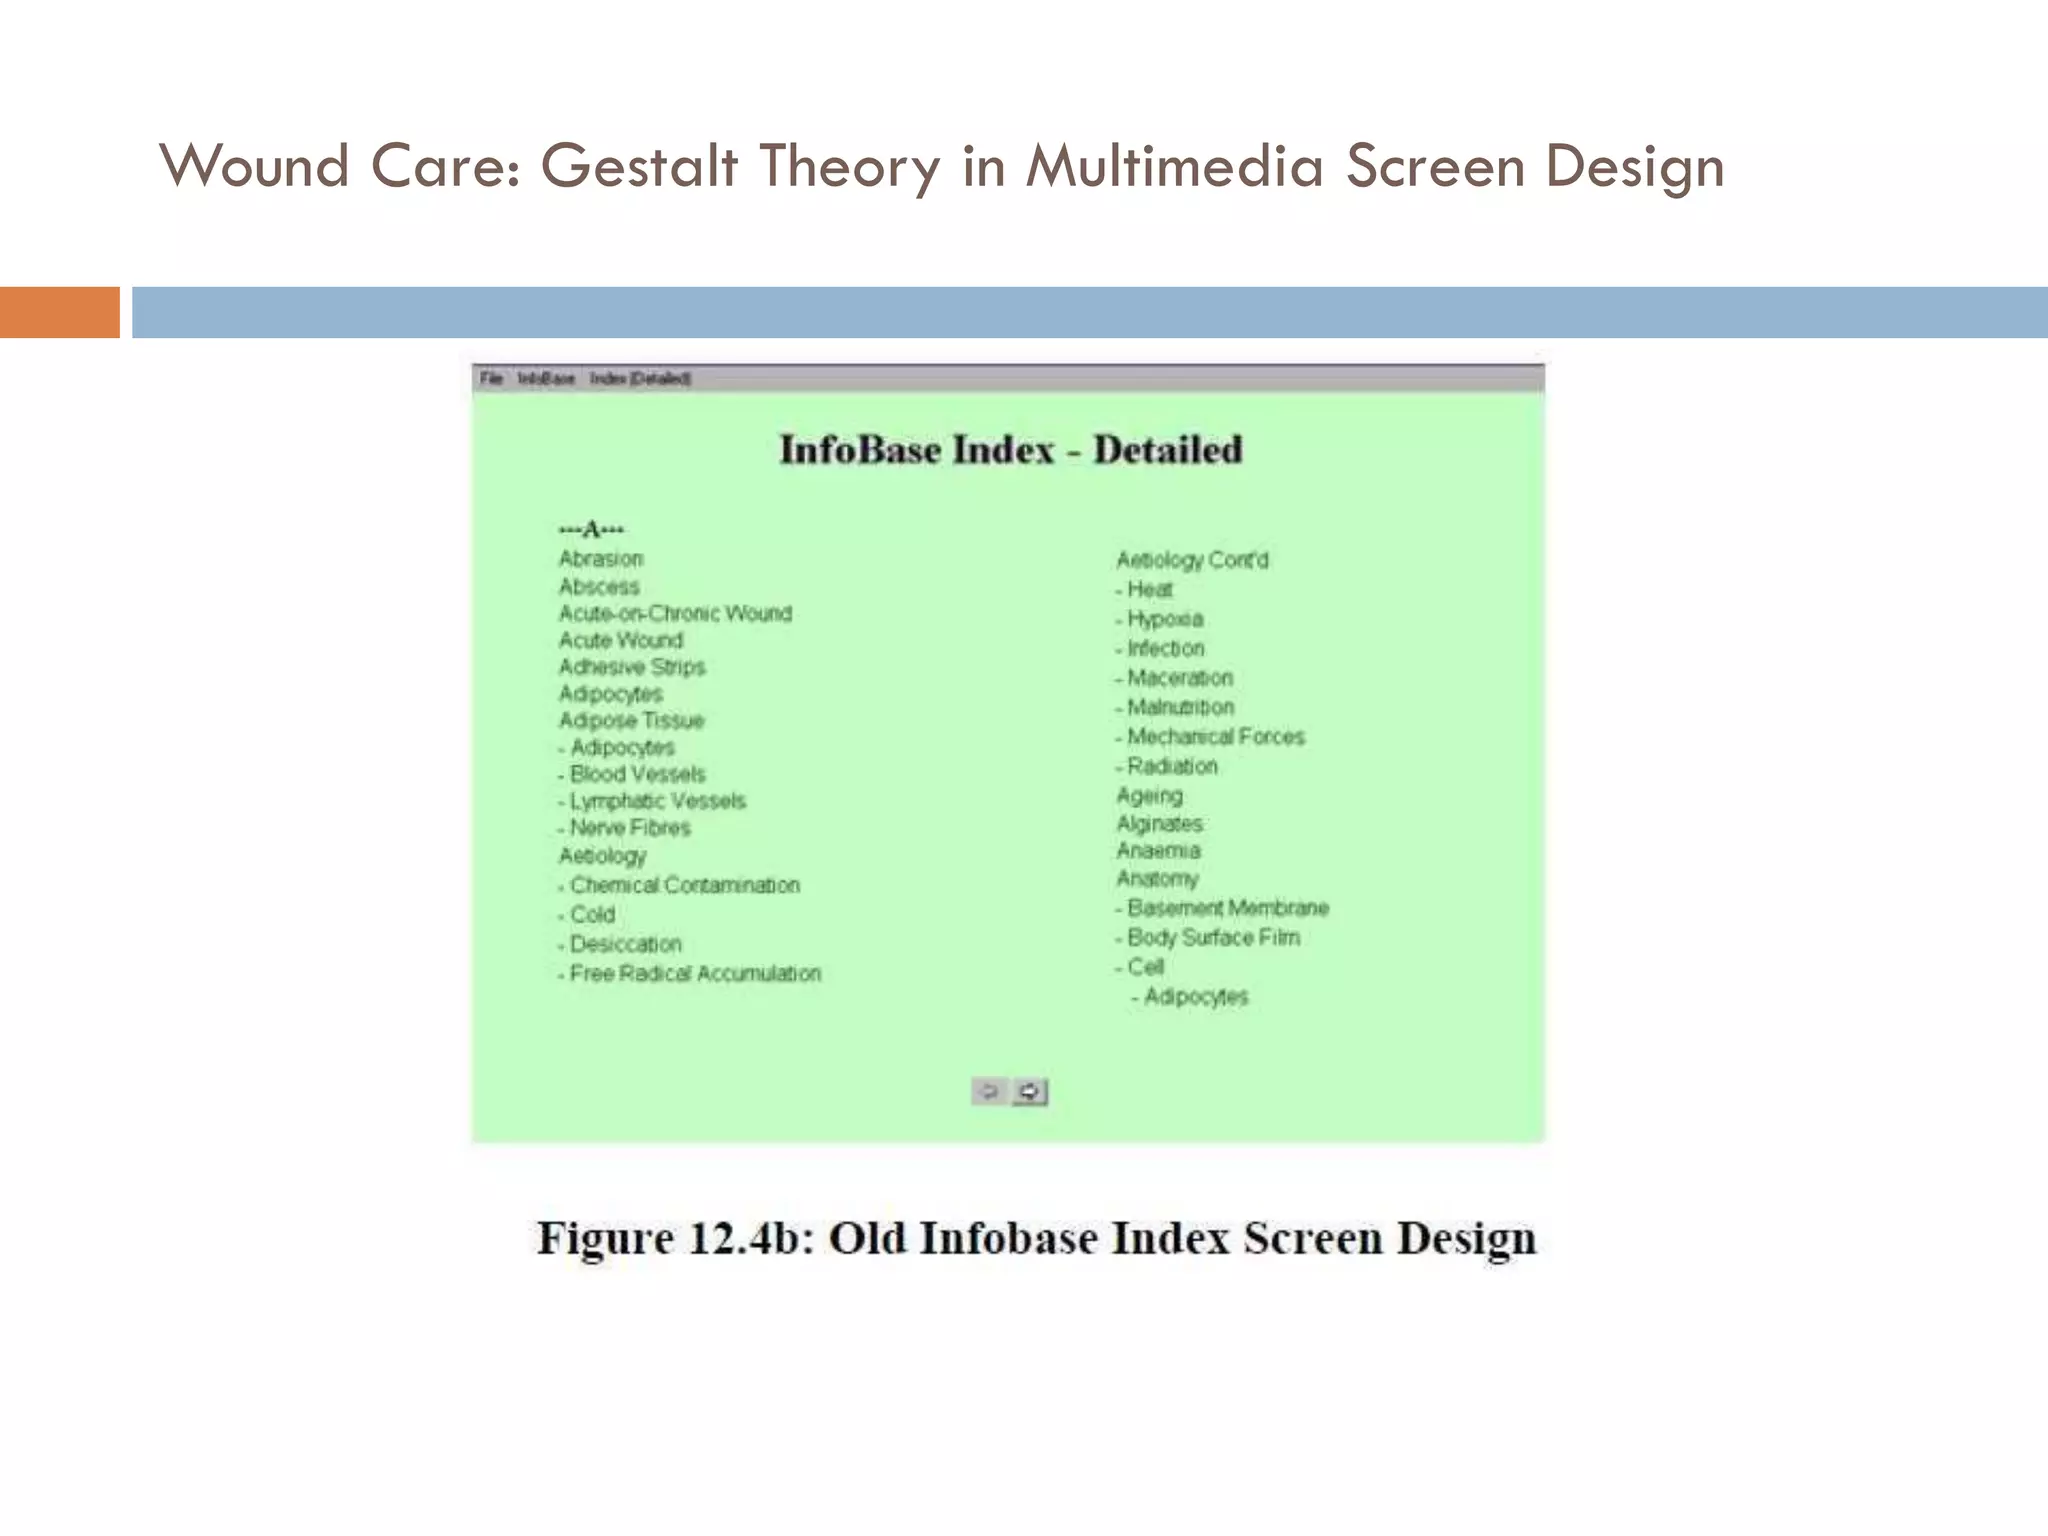Open the Adhesive Strips entry
Viewport: 2048px width, 1536px height.
[x=632, y=667]
